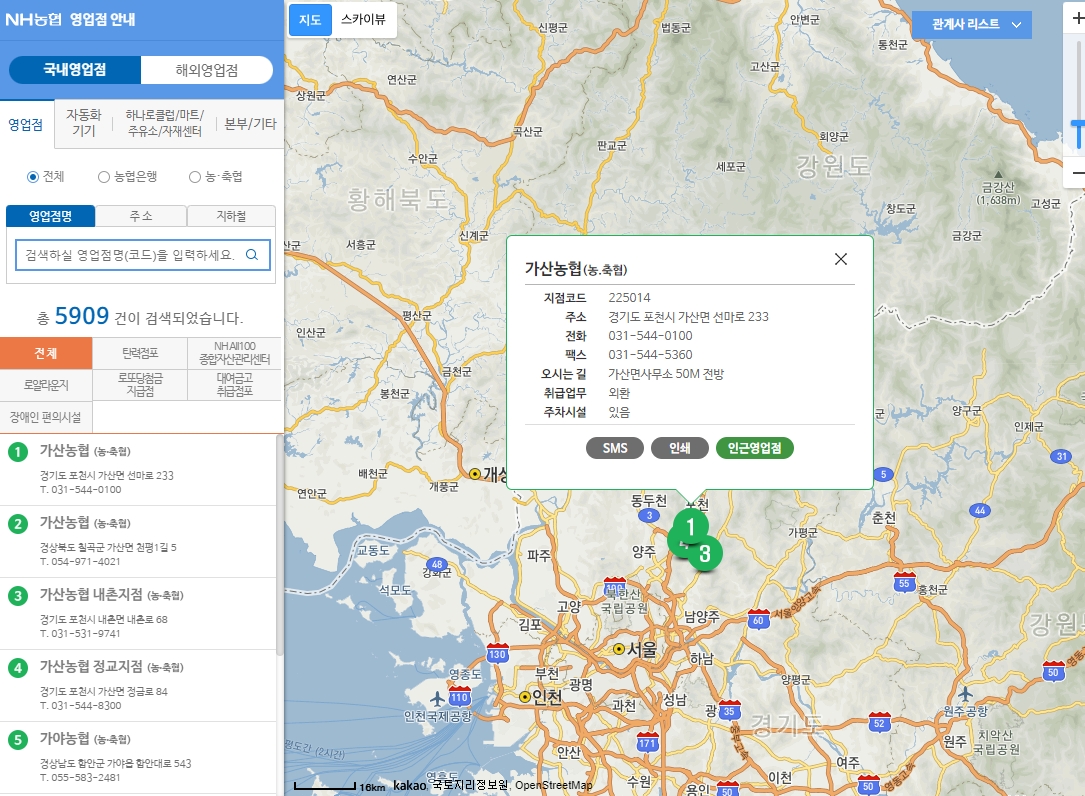
Task: Click 인근영업점 button in popup
Action: point(754,448)
